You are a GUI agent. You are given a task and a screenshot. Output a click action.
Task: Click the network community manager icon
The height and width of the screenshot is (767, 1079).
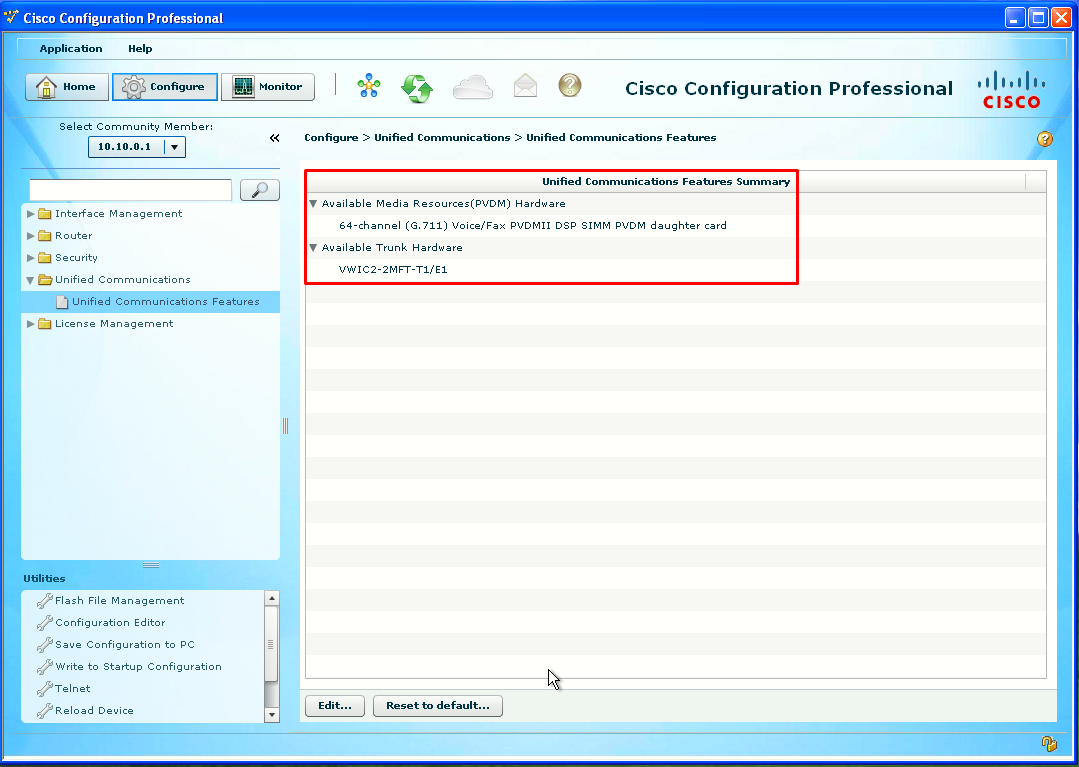(369, 86)
